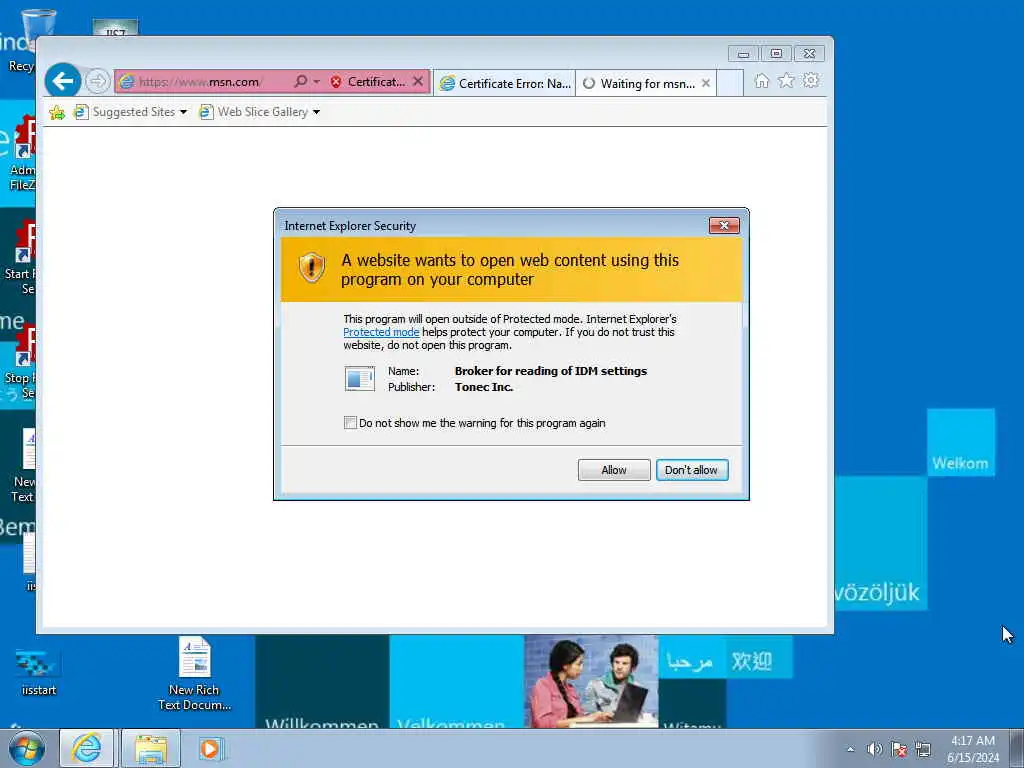
Task: Open a new blank tab
Action: click(730, 84)
